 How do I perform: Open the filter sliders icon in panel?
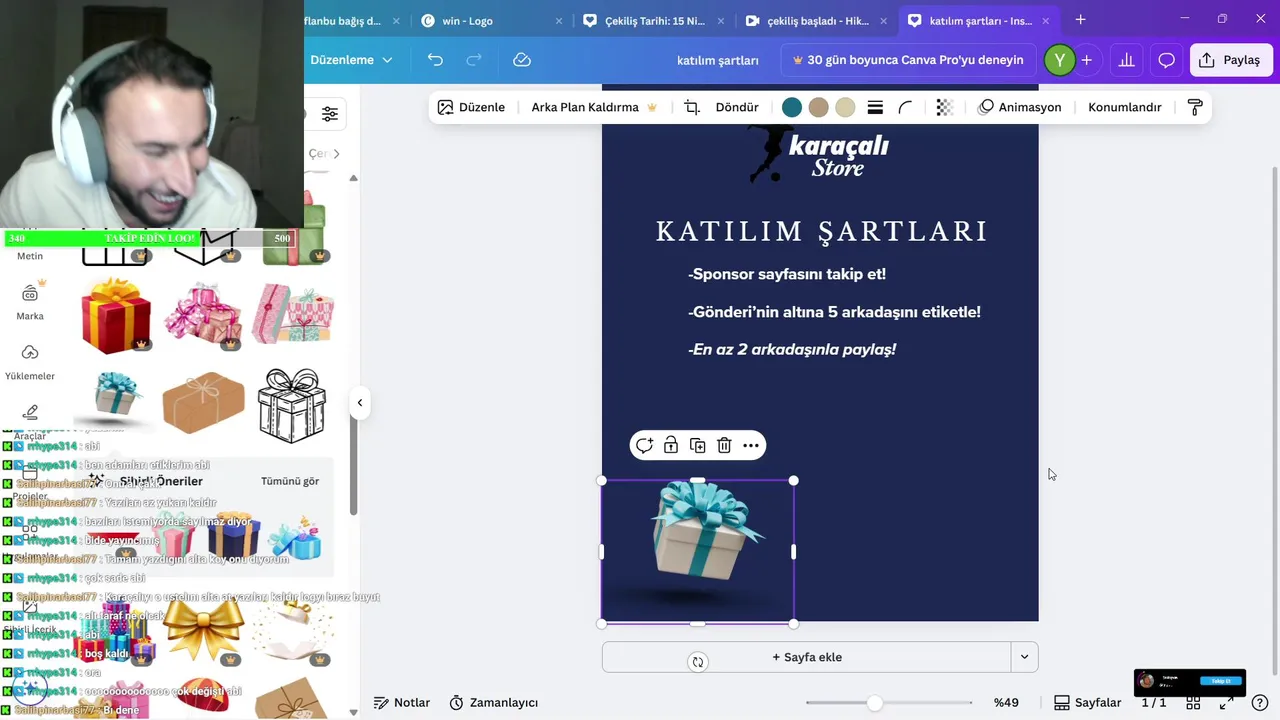(x=330, y=114)
